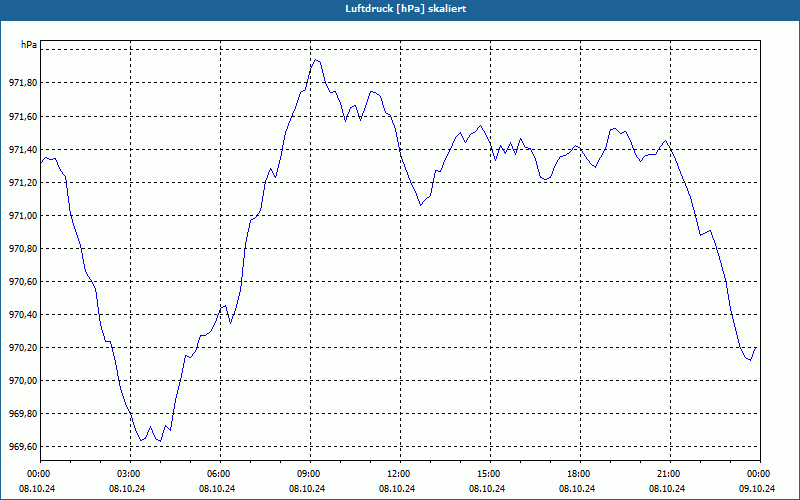Viewport: 800px width, 500px height.
Task: Click the 969,80 y-axis label
Action: (24, 414)
